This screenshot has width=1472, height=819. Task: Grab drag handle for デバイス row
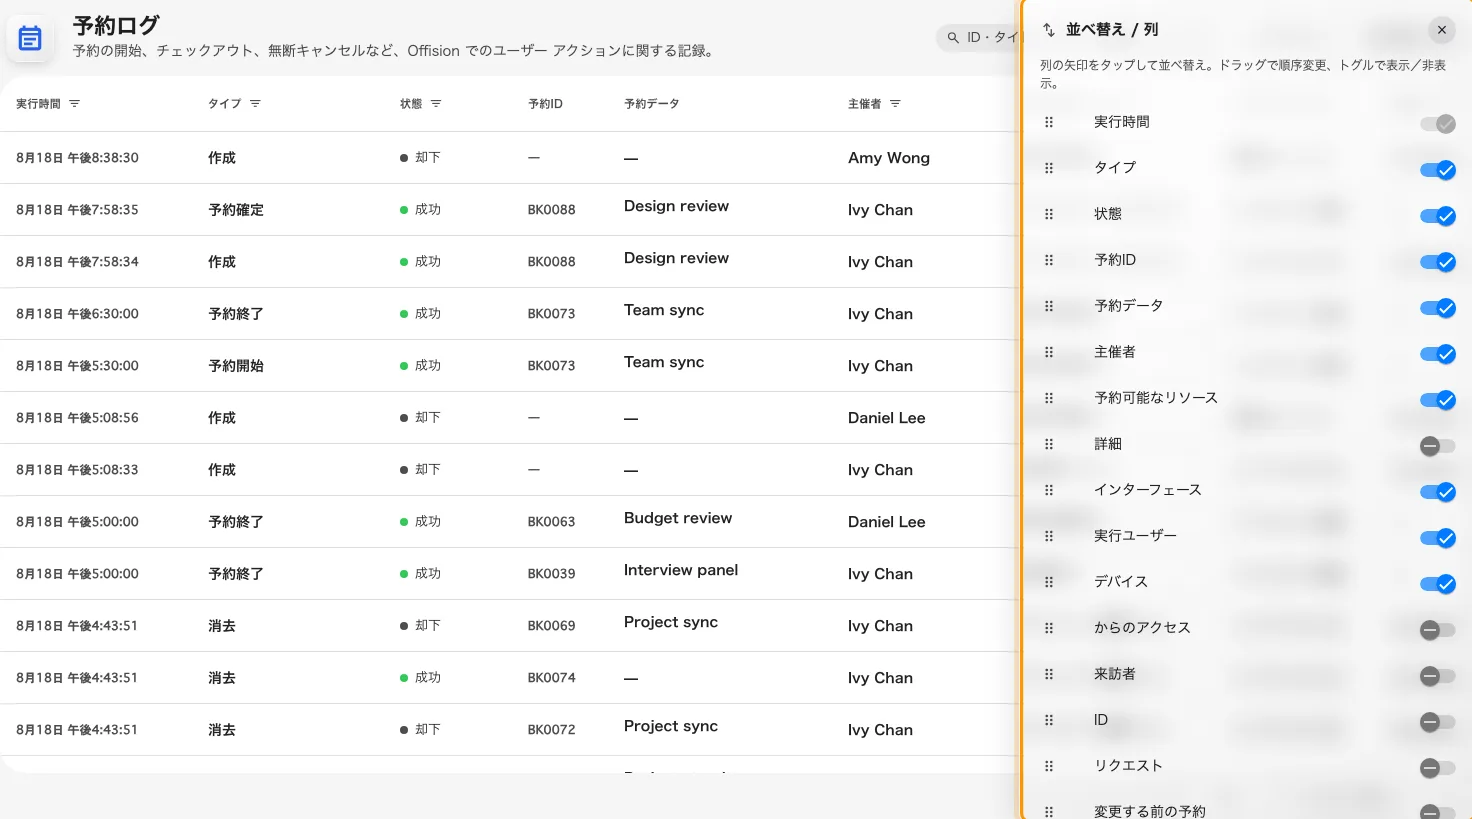tap(1049, 582)
